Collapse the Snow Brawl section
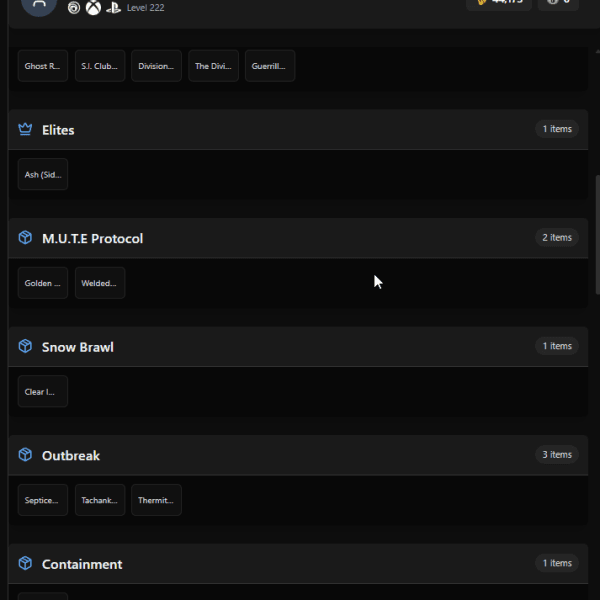 pos(298,346)
